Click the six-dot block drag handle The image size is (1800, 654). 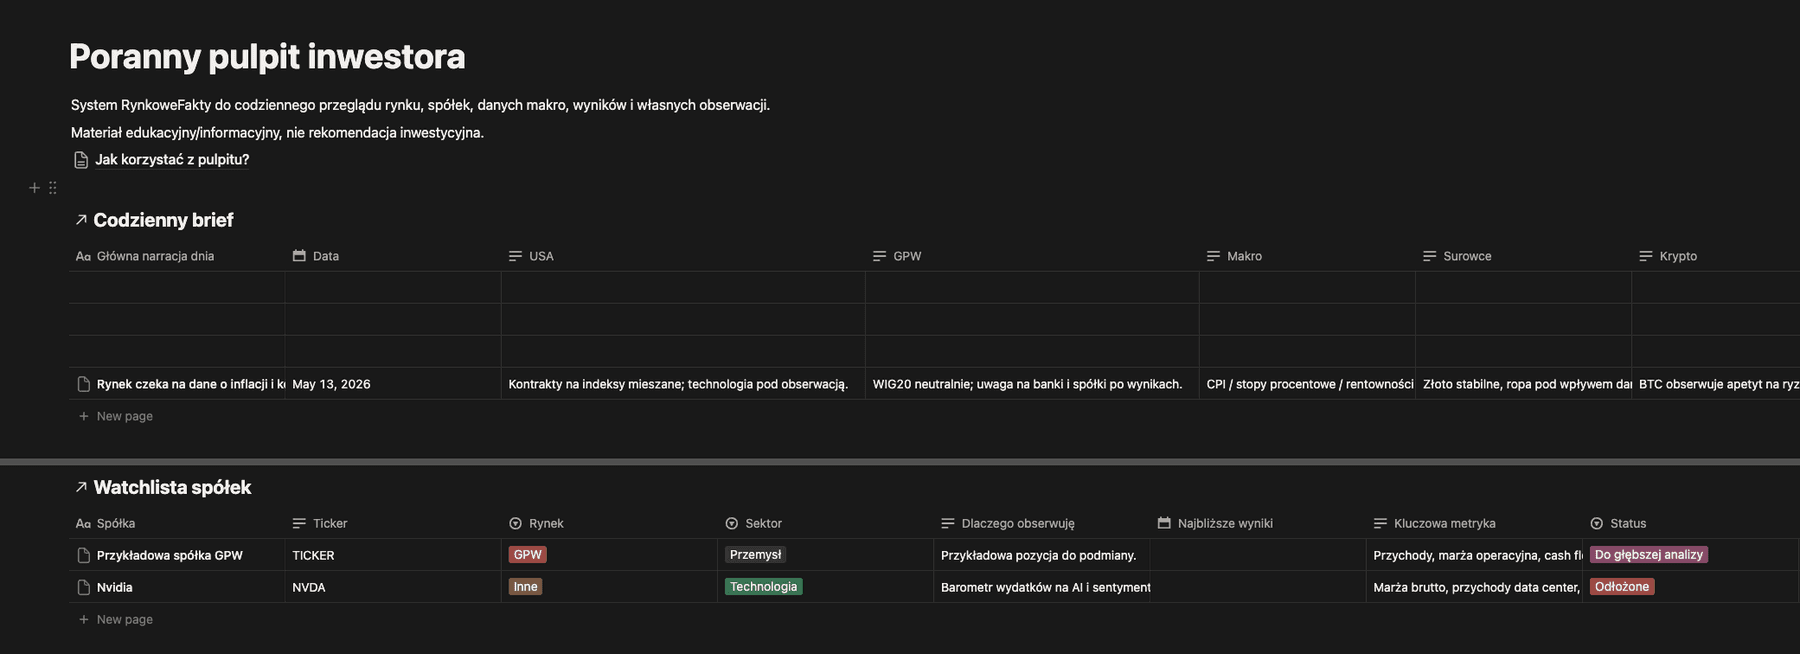(x=53, y=188)
